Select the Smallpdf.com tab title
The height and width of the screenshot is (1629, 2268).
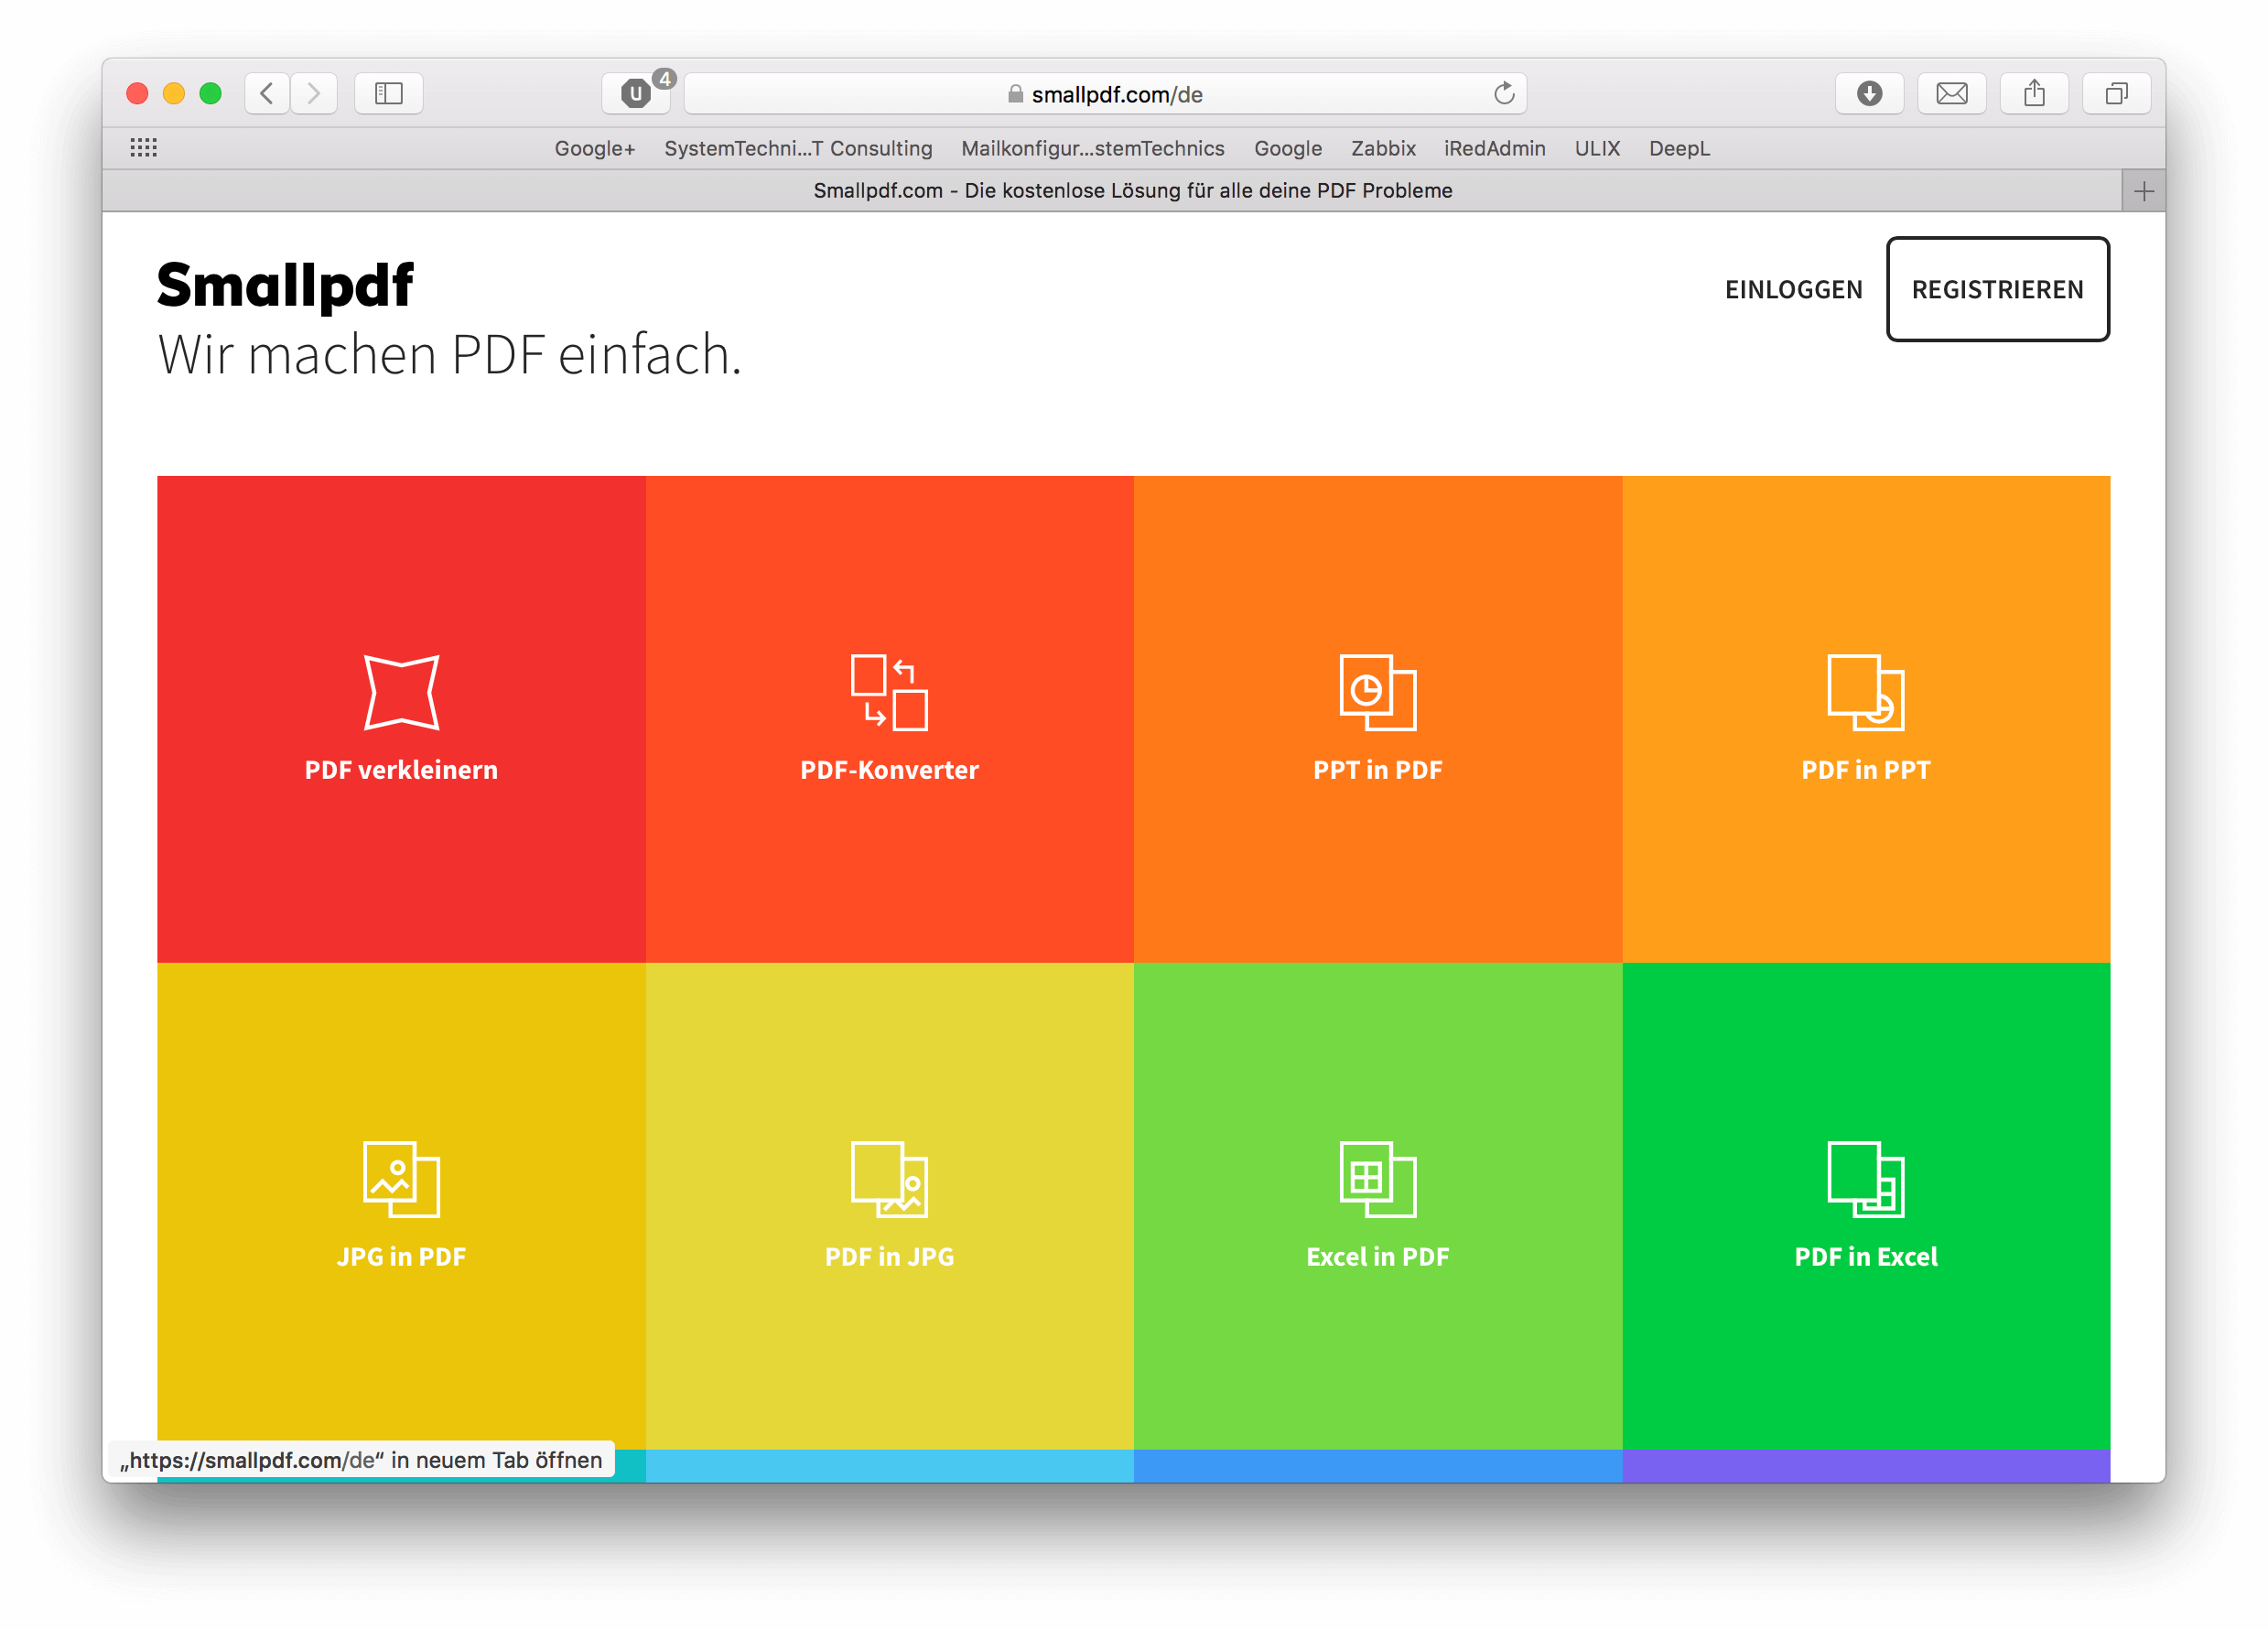pos(1132,191)
